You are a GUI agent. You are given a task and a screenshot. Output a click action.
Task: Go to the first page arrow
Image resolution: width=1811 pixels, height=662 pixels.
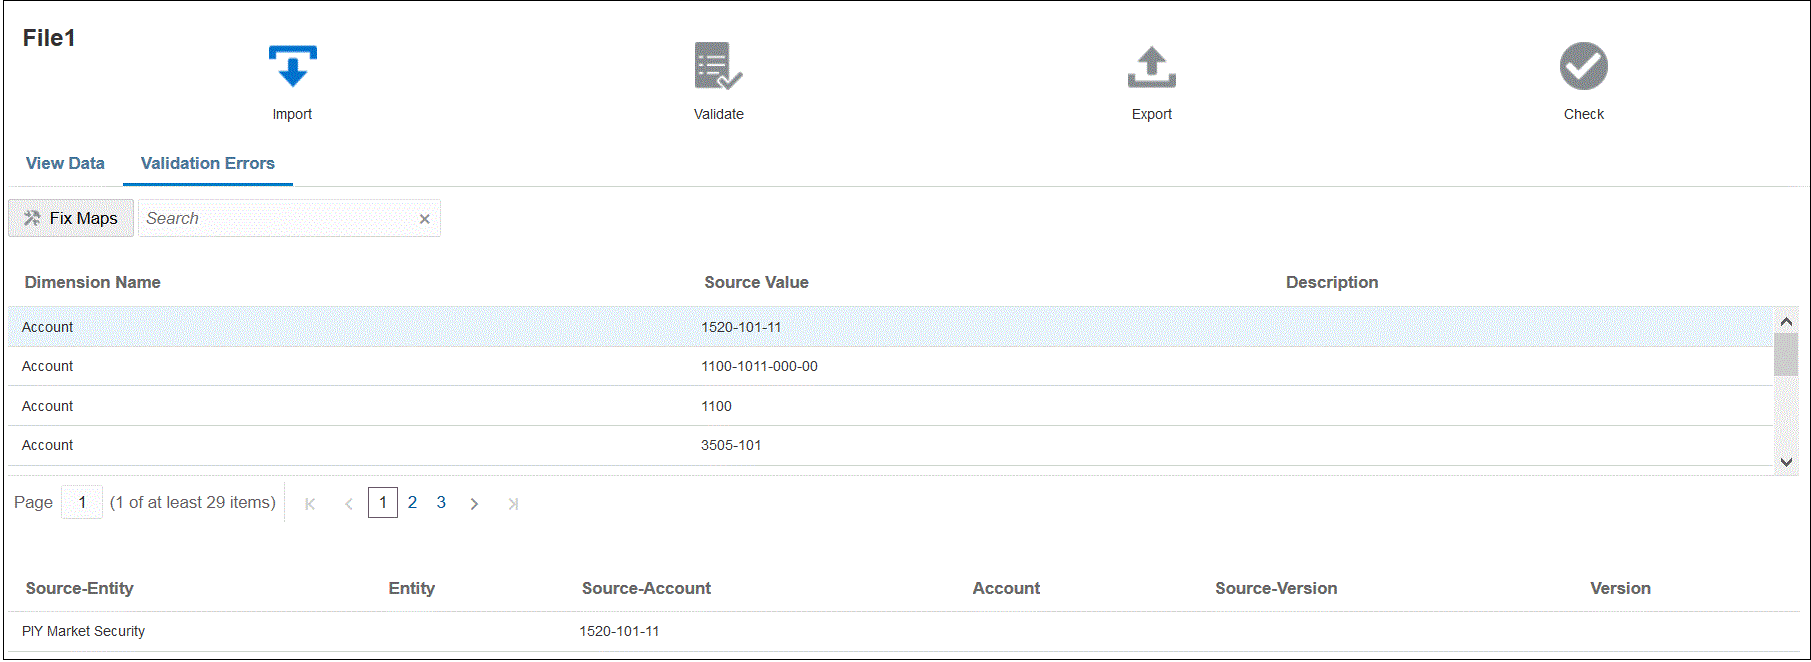[x=310, y=504]
